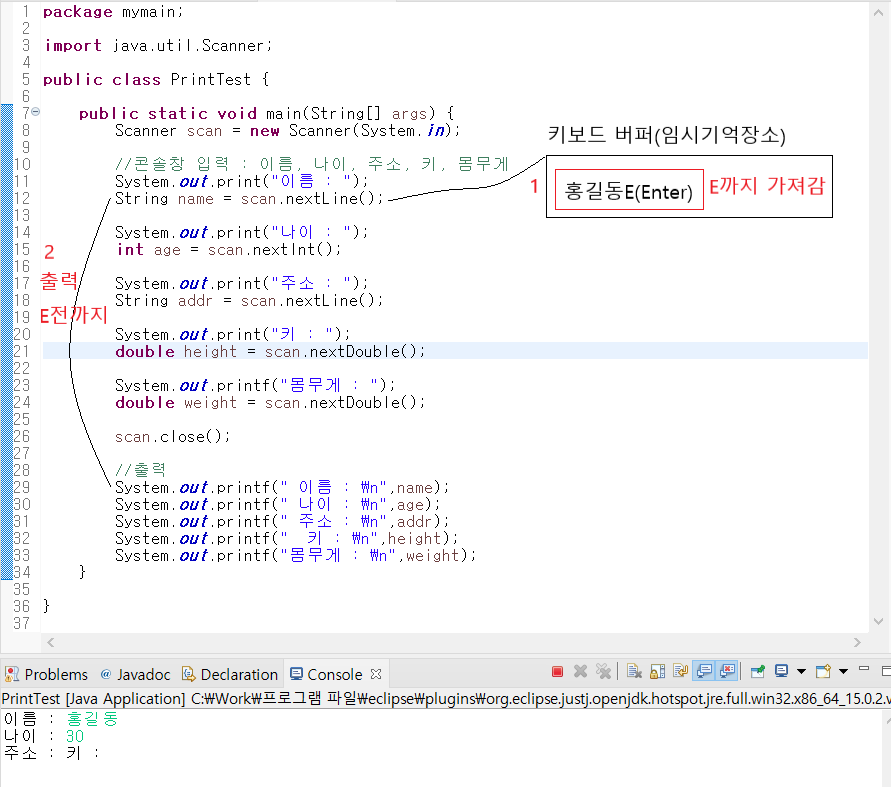Image resolution: width=891 pixels, height=787 pixels.
Task: Toggle Show Console on standard error change
Action: tap(727, 672)
